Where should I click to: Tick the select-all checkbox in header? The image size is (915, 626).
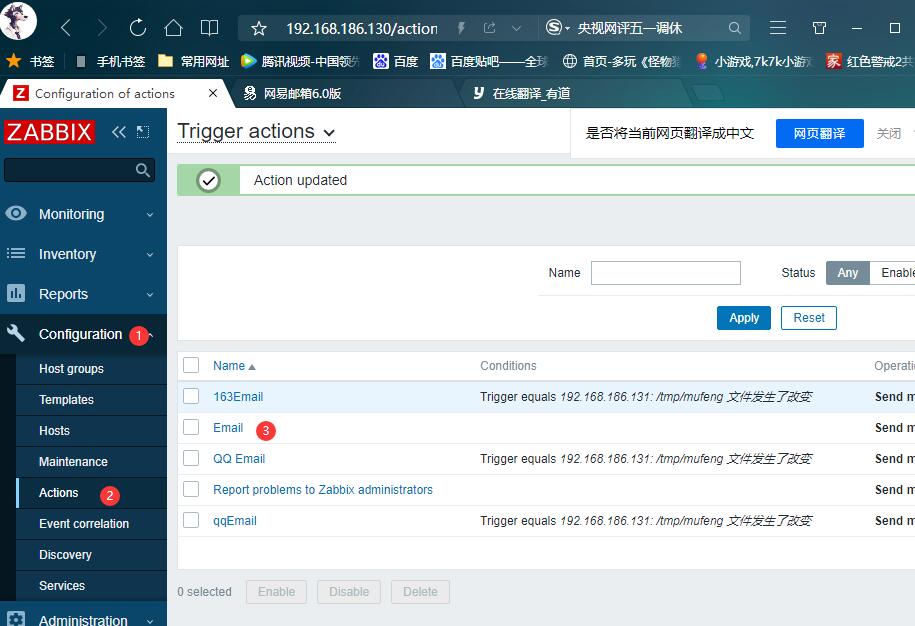click(x=191, y=365)
